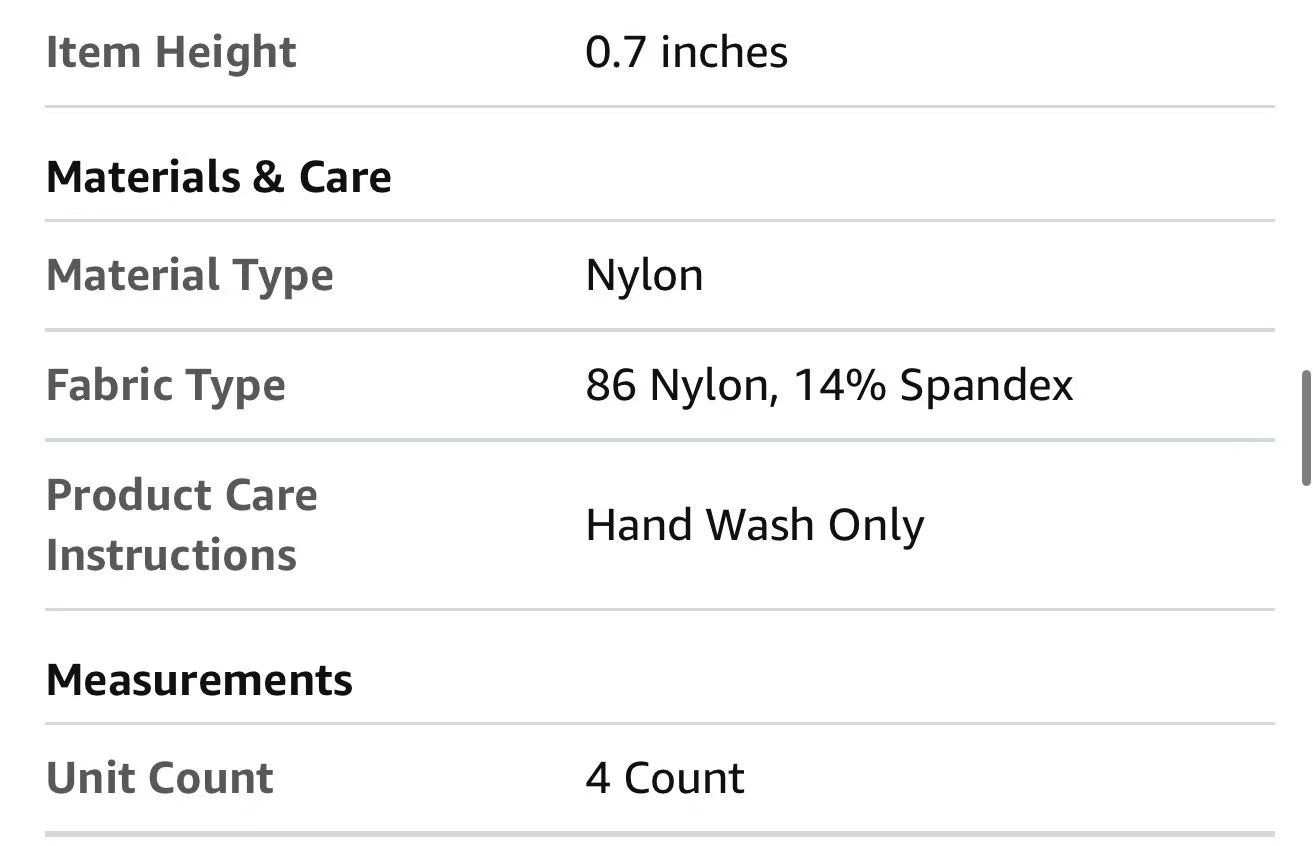Select the 86 Nylon, 14% Spandex text

[x=830, y=386]
